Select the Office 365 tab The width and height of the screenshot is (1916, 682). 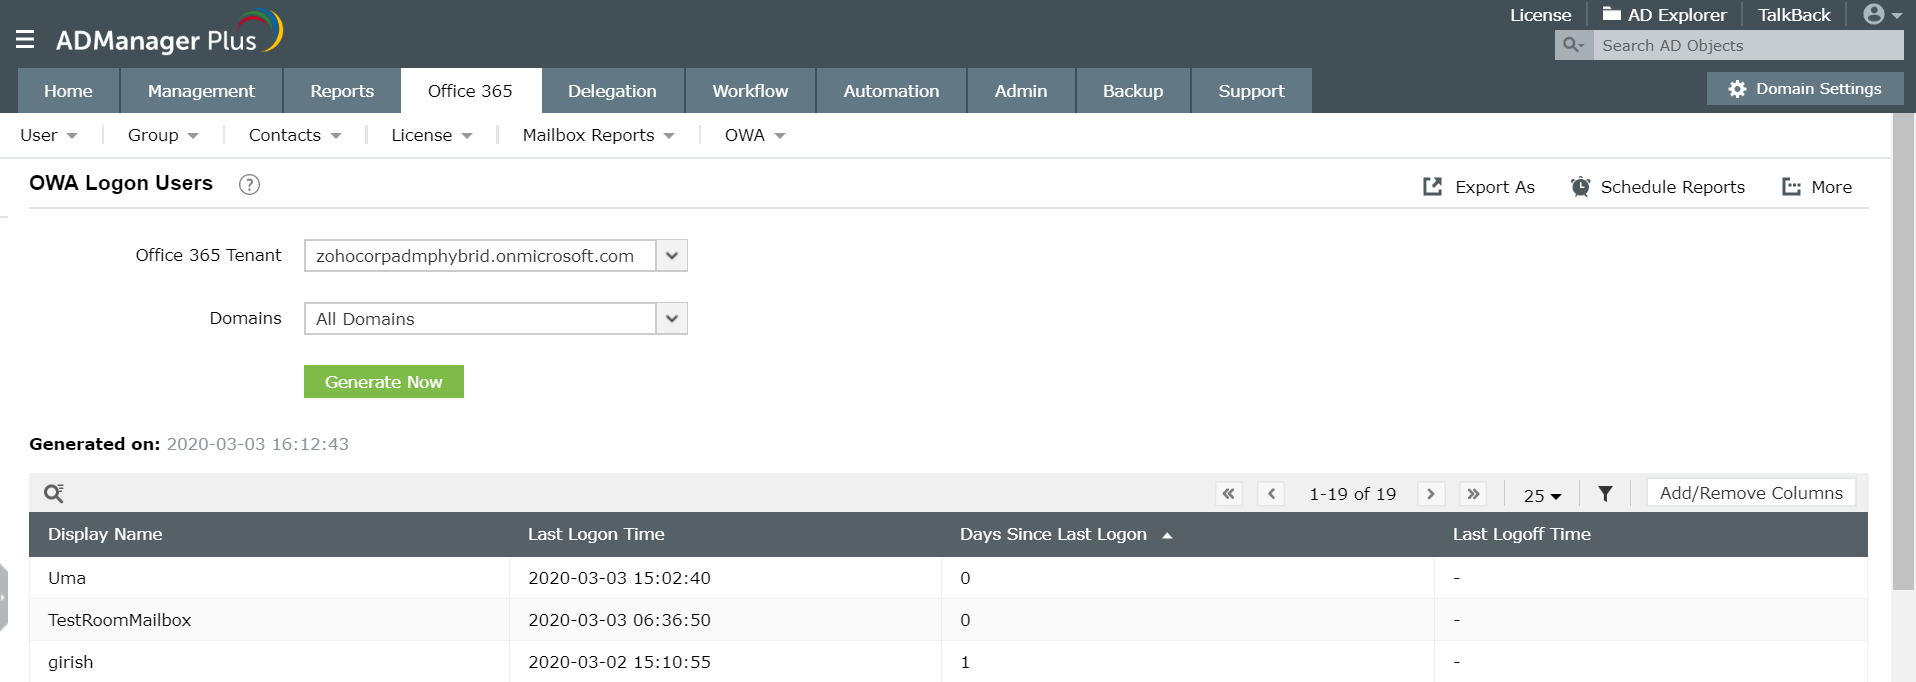click(x=470, y=91)
